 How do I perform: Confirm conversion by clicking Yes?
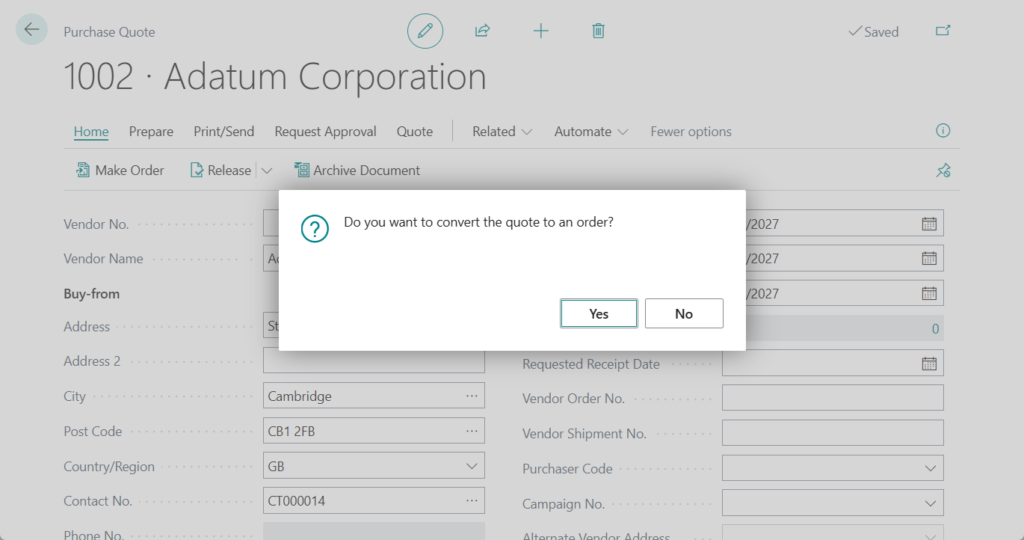click(598, 314)
